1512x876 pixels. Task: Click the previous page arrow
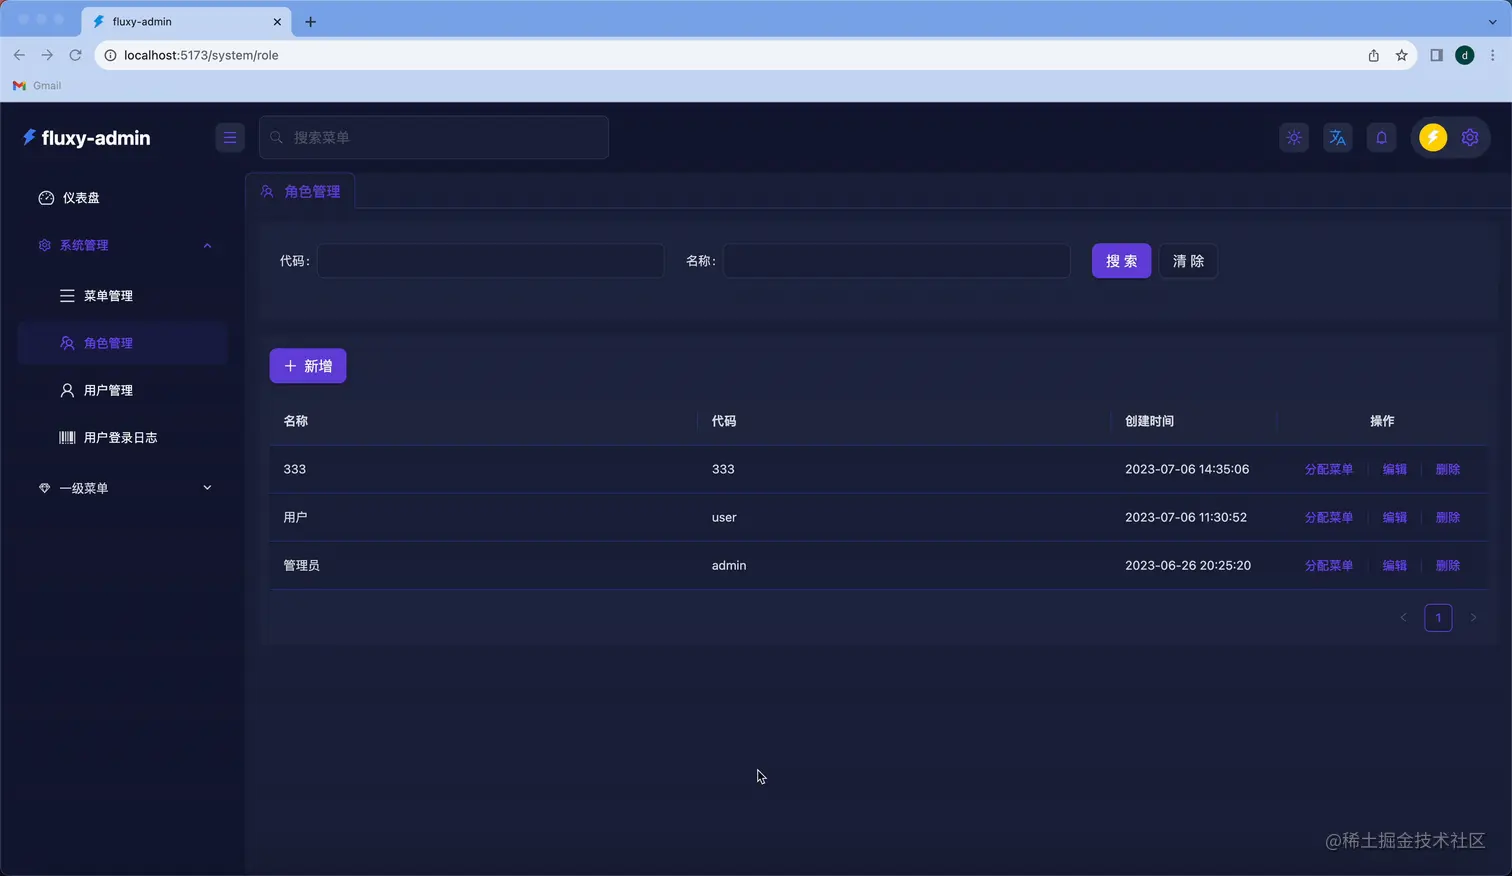pos(1403,618)
